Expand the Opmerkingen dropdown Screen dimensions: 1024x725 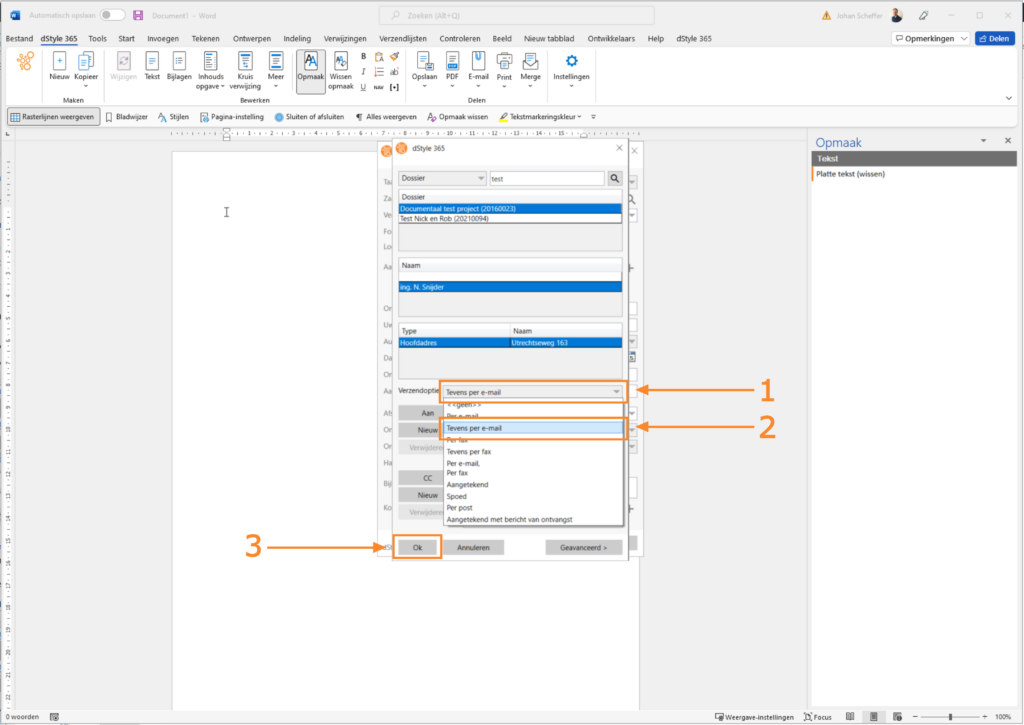[964, 39]
